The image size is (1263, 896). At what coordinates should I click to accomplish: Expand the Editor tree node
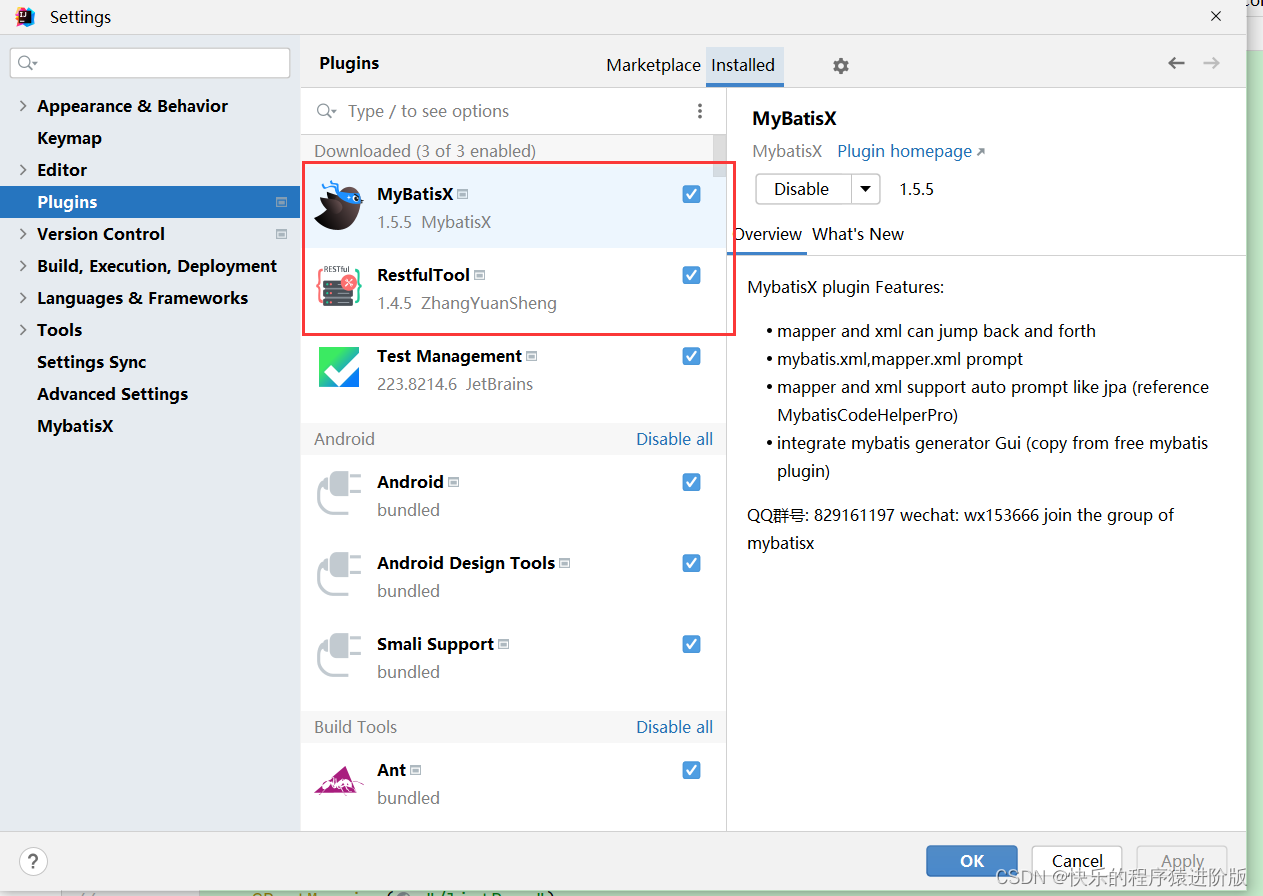coord(22,170)
